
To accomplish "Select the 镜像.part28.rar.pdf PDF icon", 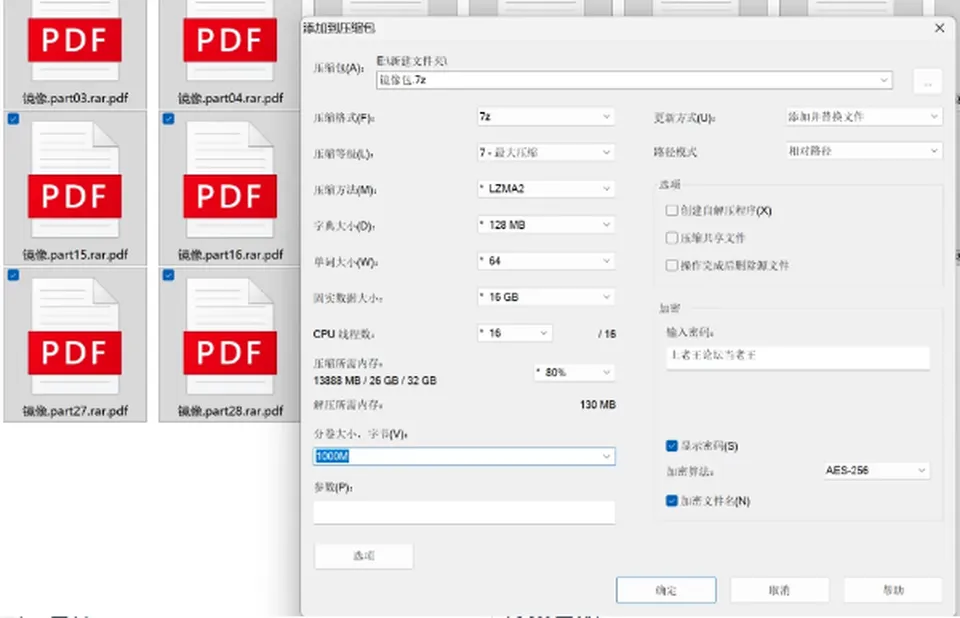I will (230, 336).
